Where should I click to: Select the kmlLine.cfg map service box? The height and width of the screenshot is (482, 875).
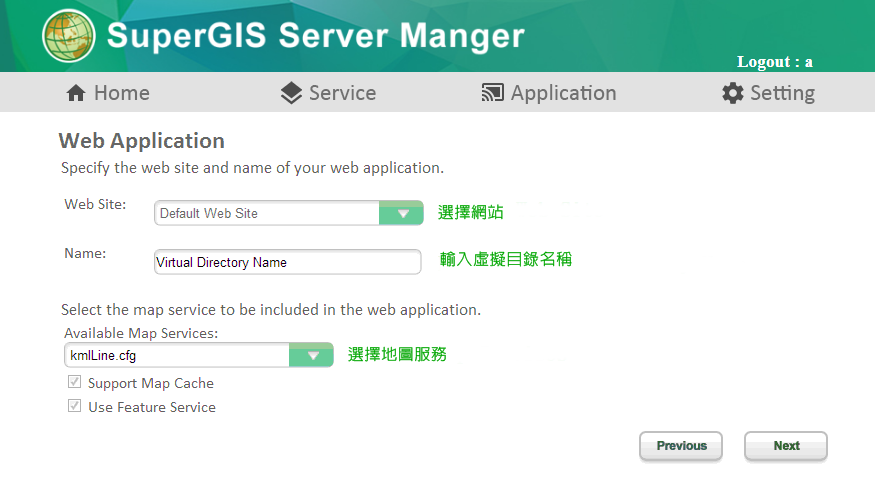(199, 355)
